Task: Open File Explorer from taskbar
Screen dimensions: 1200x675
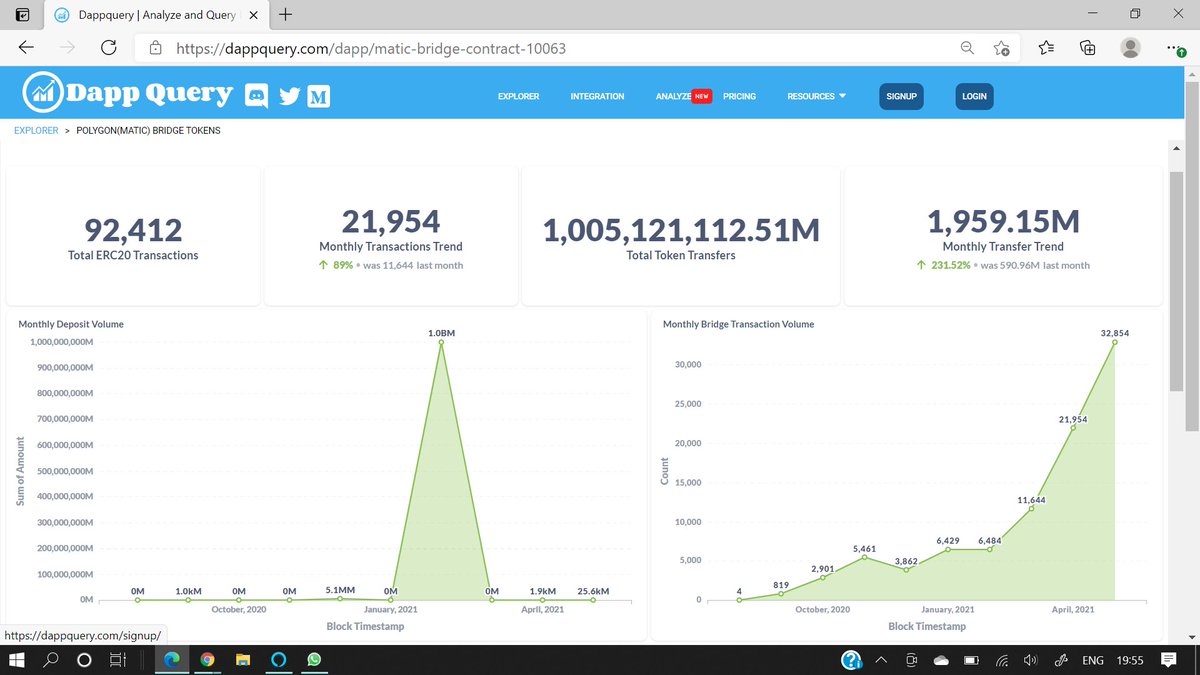Action: pos(243,660)
